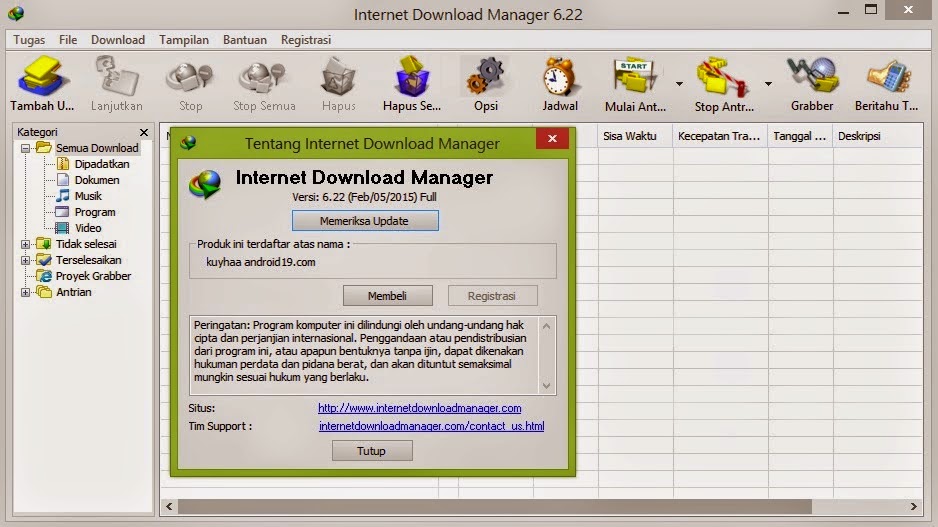The image size is (938, 527).
Task: Click the Video filmstrip icon
Action: (x=62, y=228)
